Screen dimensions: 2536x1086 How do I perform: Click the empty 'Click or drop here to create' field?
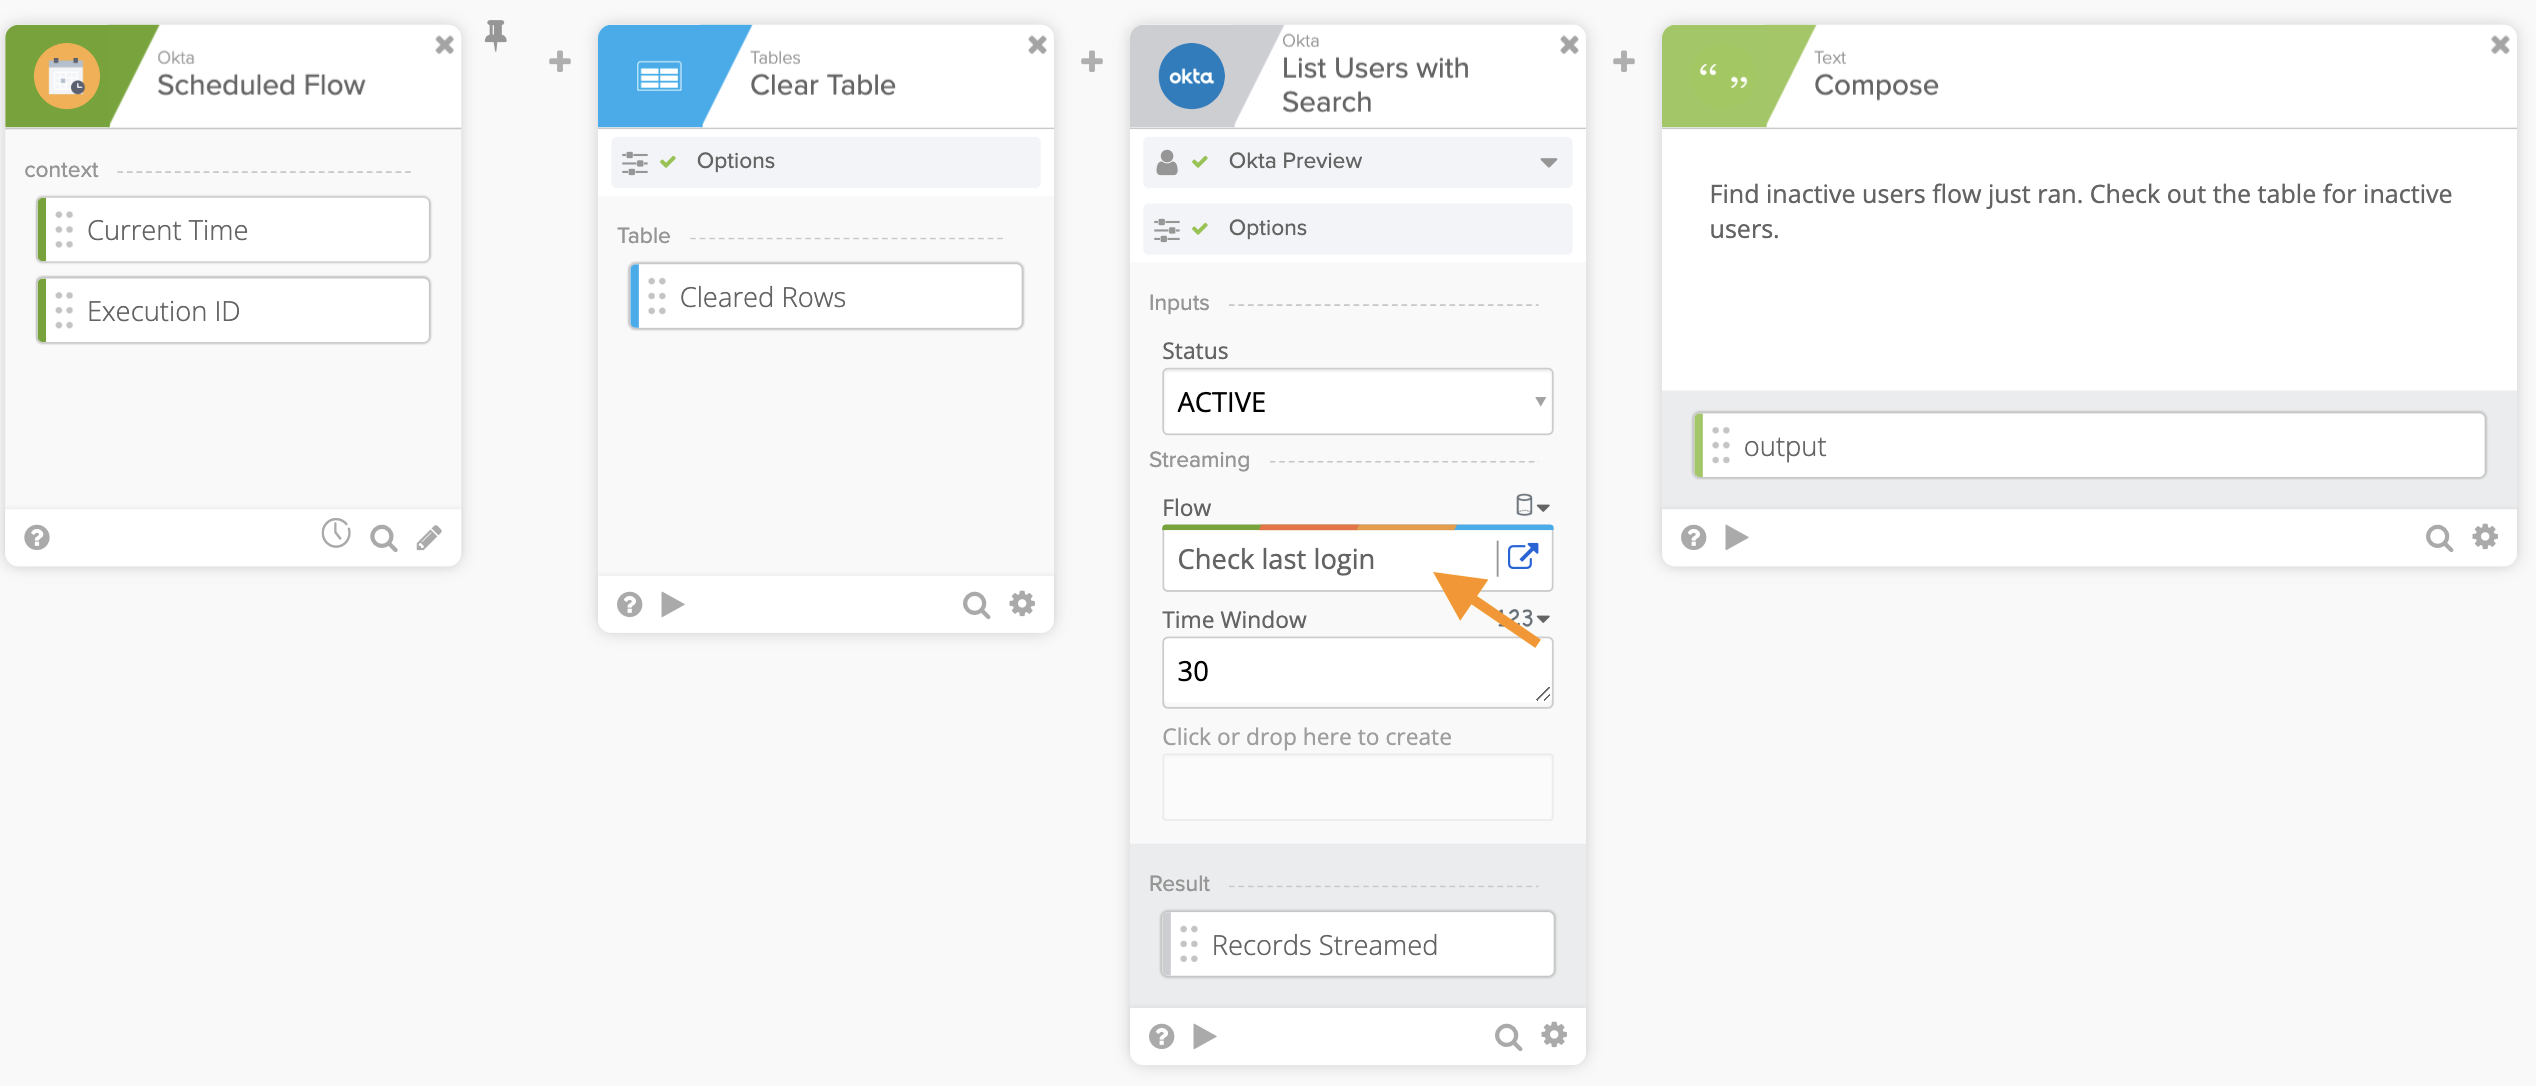[x=1357, y=787]
